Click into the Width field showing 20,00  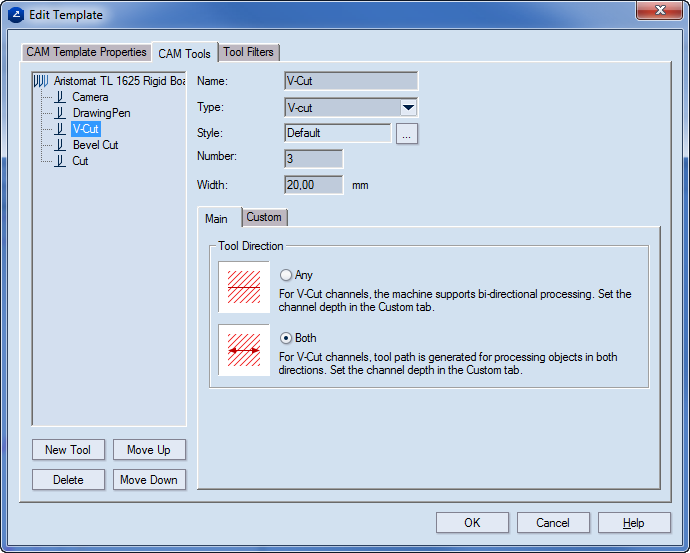(x=313, y=185)
